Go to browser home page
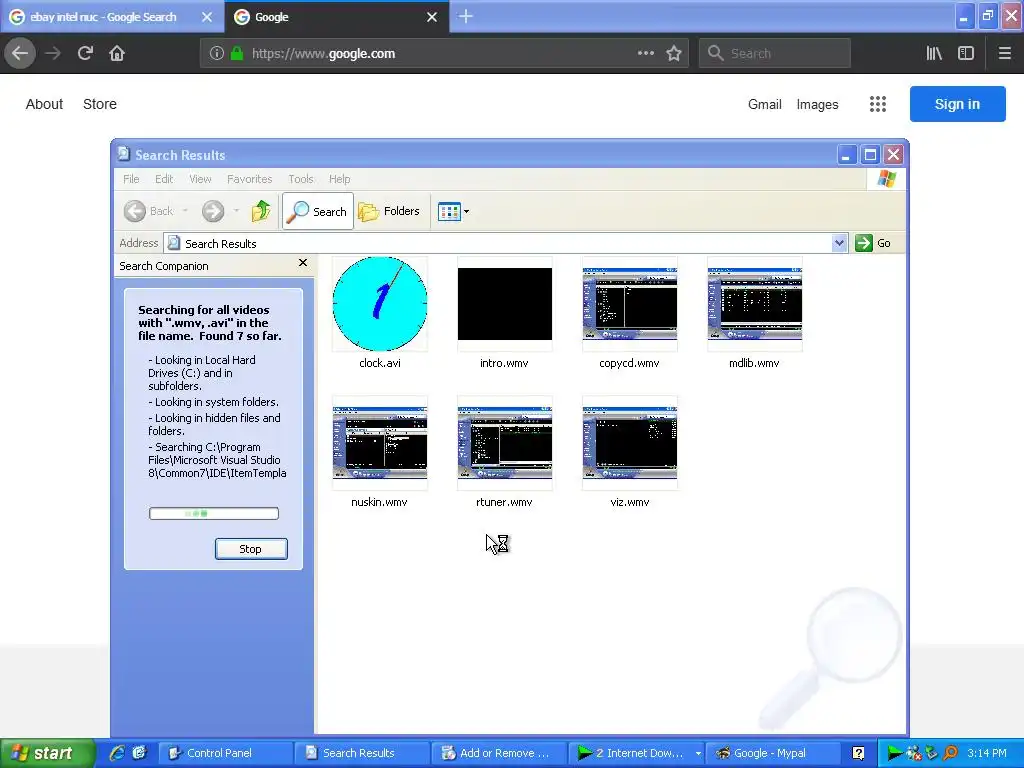 click(x=117, y=54)
